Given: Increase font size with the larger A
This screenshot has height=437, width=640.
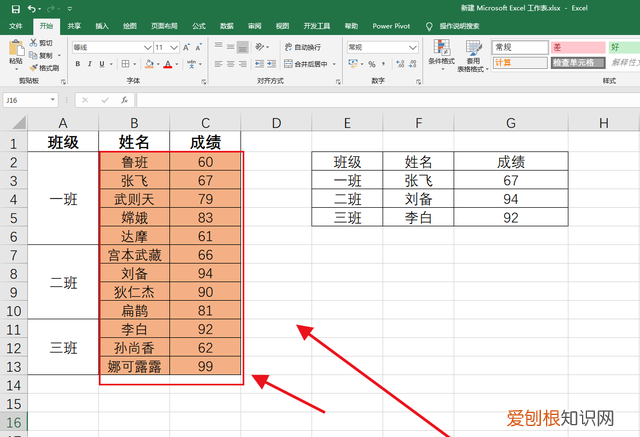Looking at the screenshot, I should point(187,47).
